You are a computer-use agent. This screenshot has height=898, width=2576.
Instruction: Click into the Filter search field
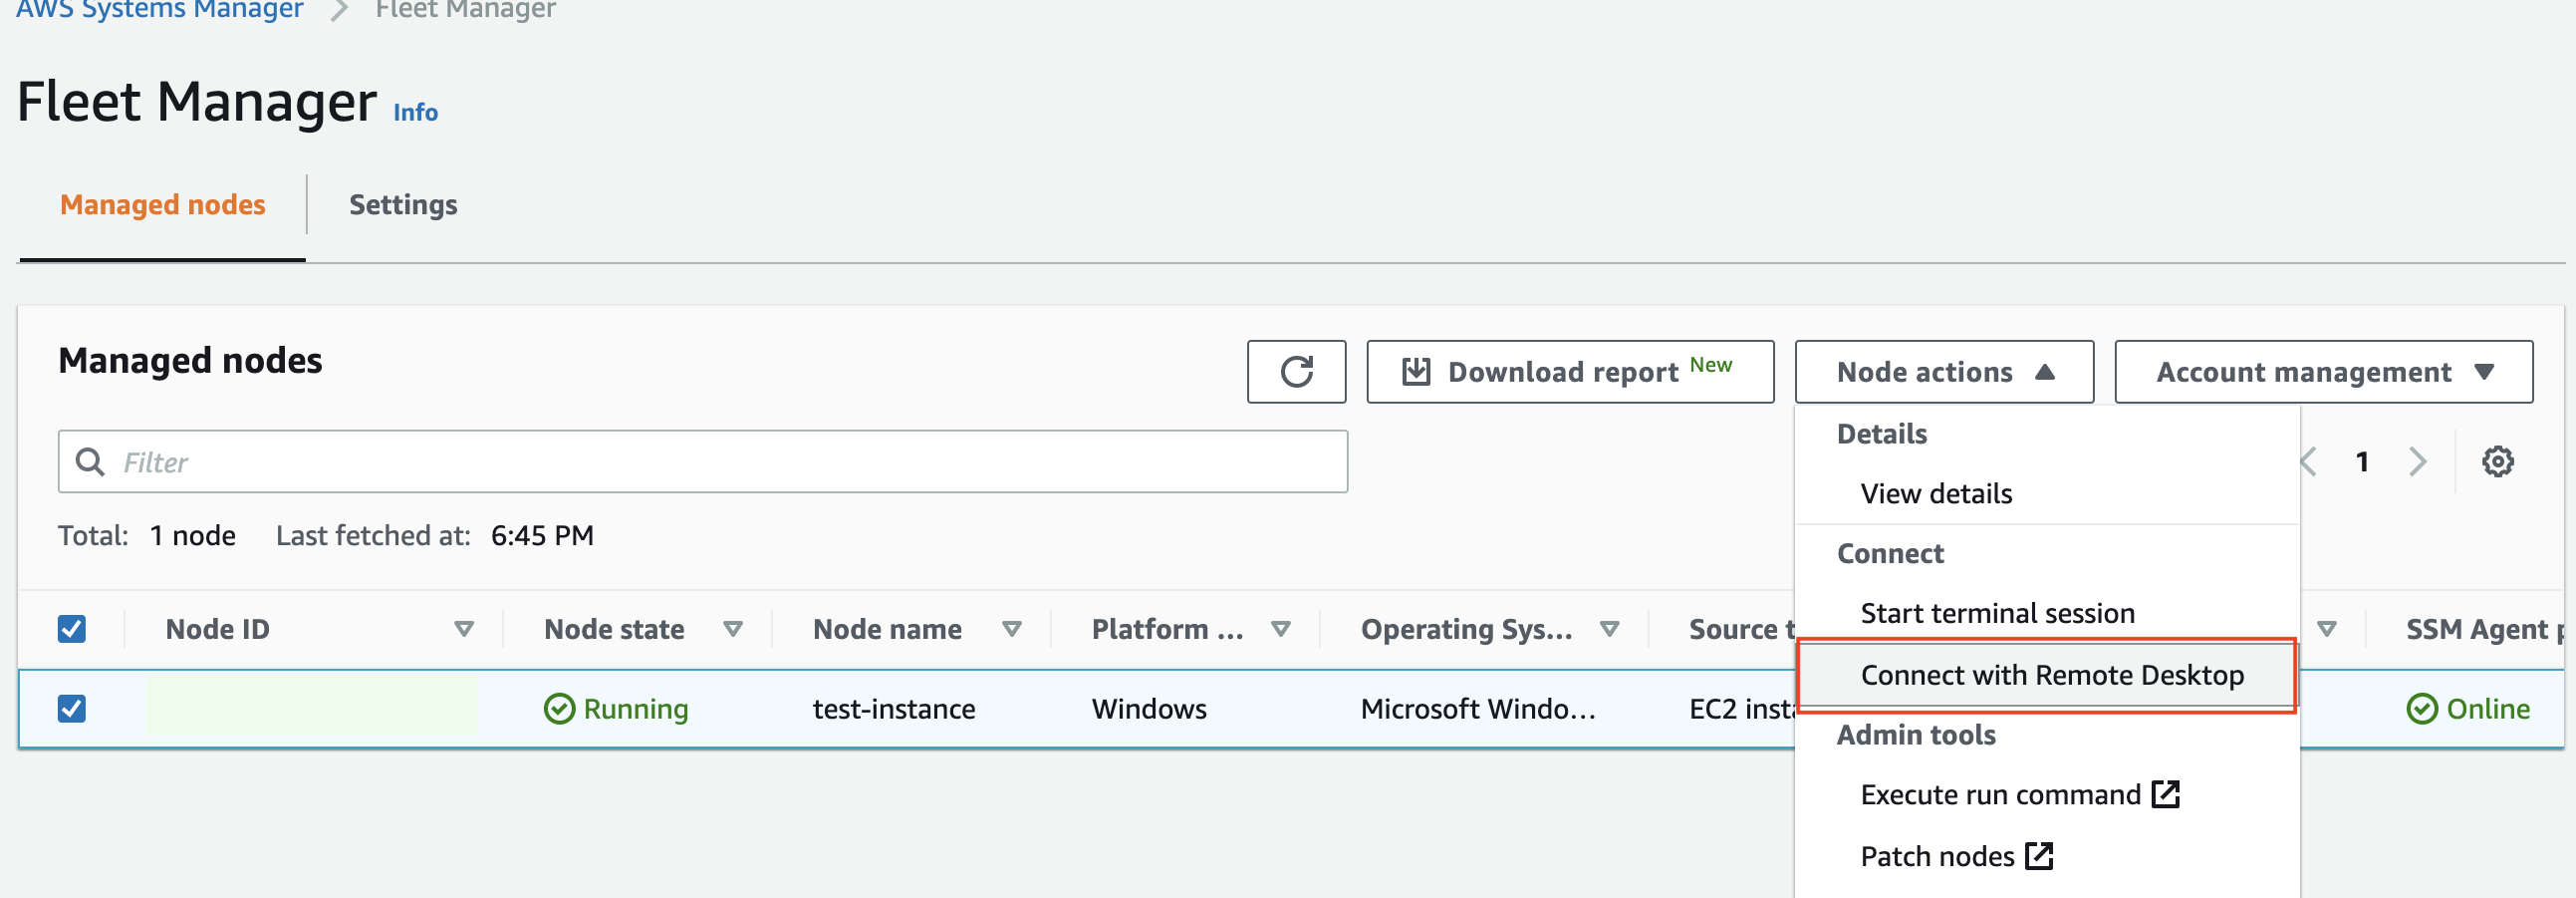tap(703, 461)
